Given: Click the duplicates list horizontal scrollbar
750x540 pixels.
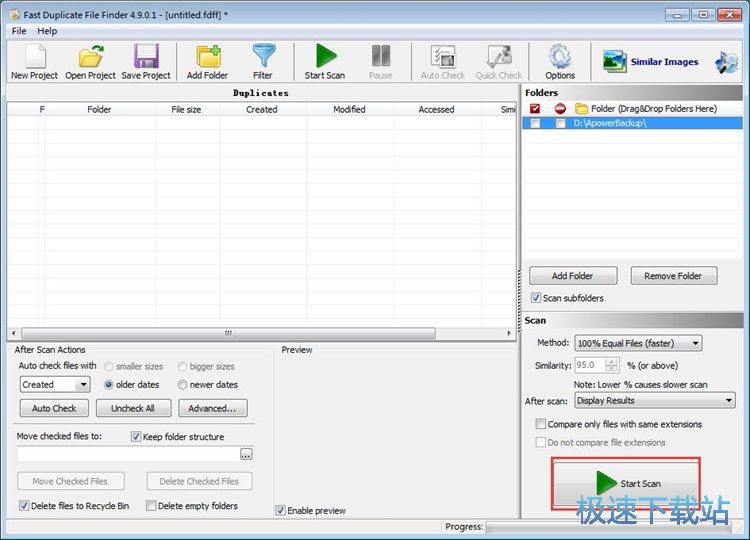Looking at the screenshot, I should [228, 333].
